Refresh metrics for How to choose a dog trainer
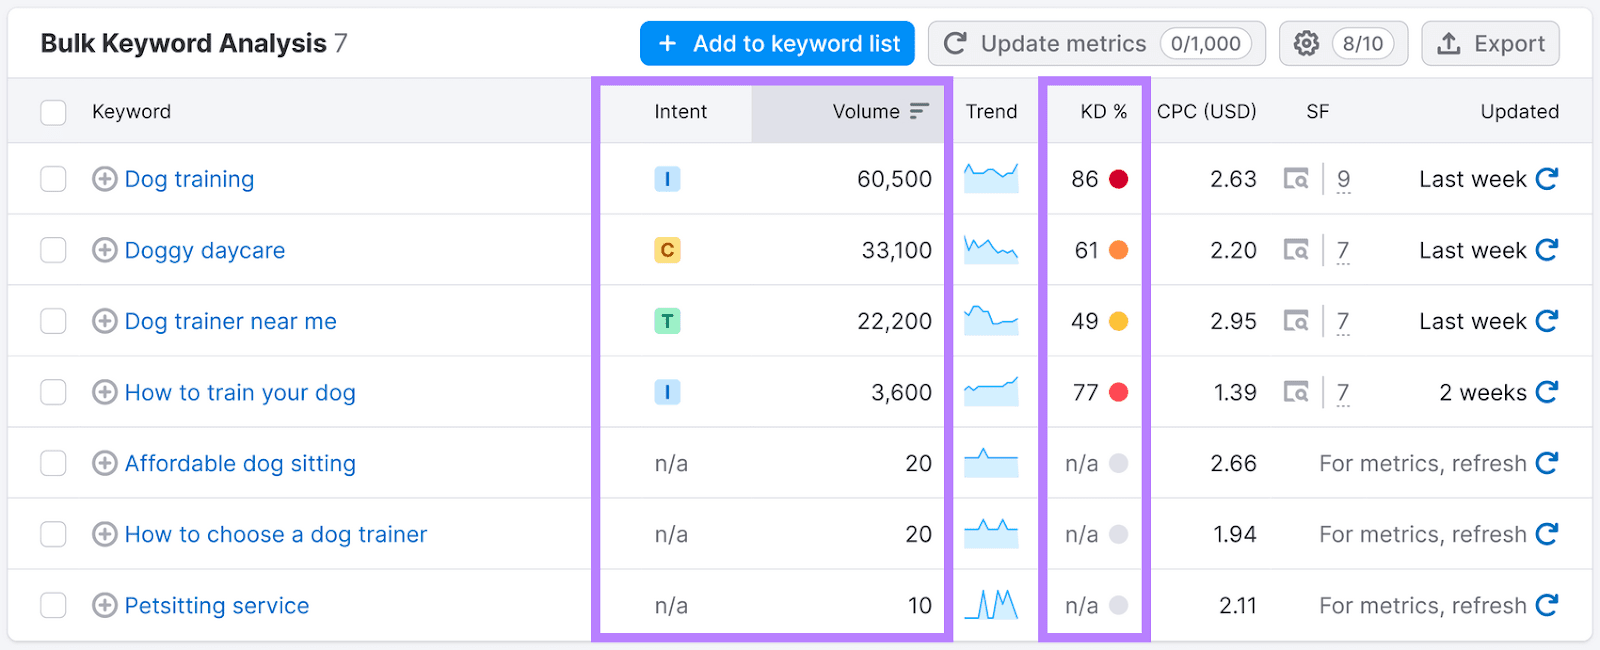 (1547, 534)
